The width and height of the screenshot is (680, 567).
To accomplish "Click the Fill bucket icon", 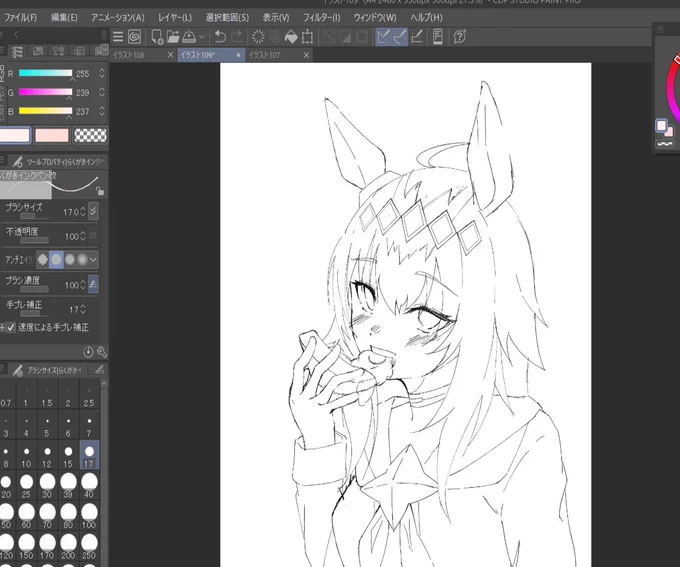I will point(291,37).
